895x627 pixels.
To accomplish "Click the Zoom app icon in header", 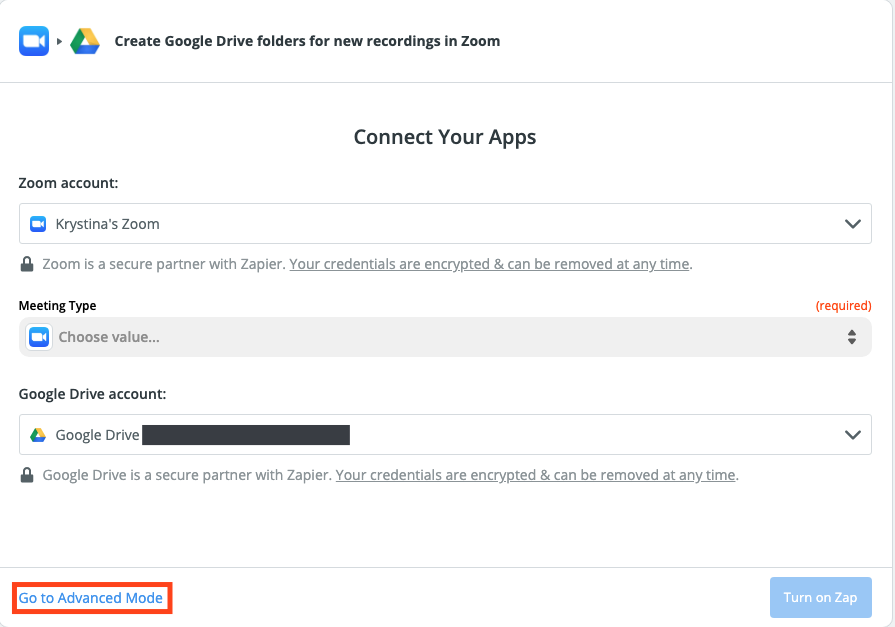I will 34,41.
